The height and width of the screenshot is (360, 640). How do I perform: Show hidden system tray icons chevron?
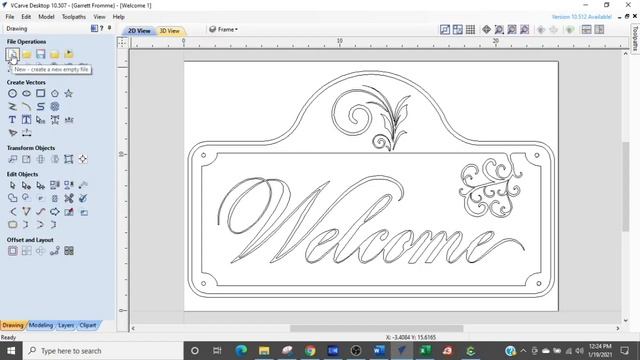tap(523, 351)
